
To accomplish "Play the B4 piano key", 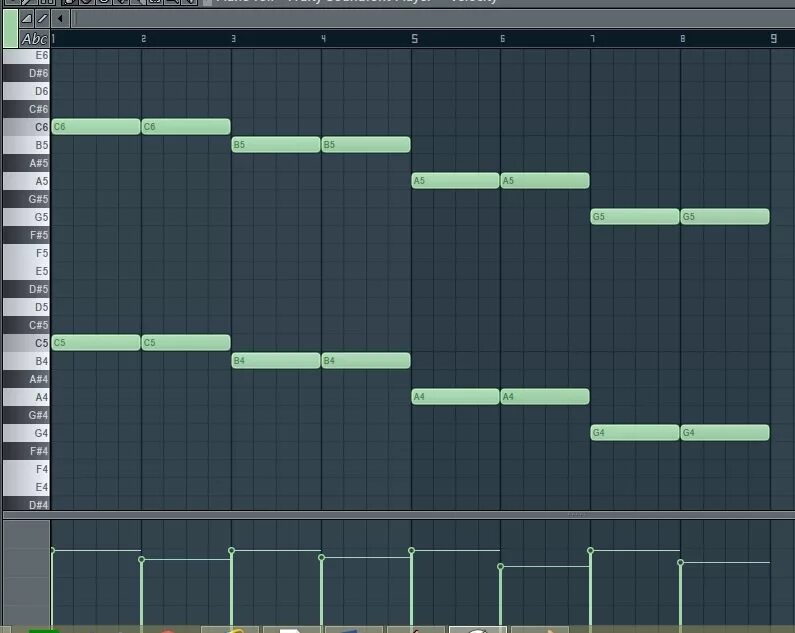I will (x=26, y=361).
